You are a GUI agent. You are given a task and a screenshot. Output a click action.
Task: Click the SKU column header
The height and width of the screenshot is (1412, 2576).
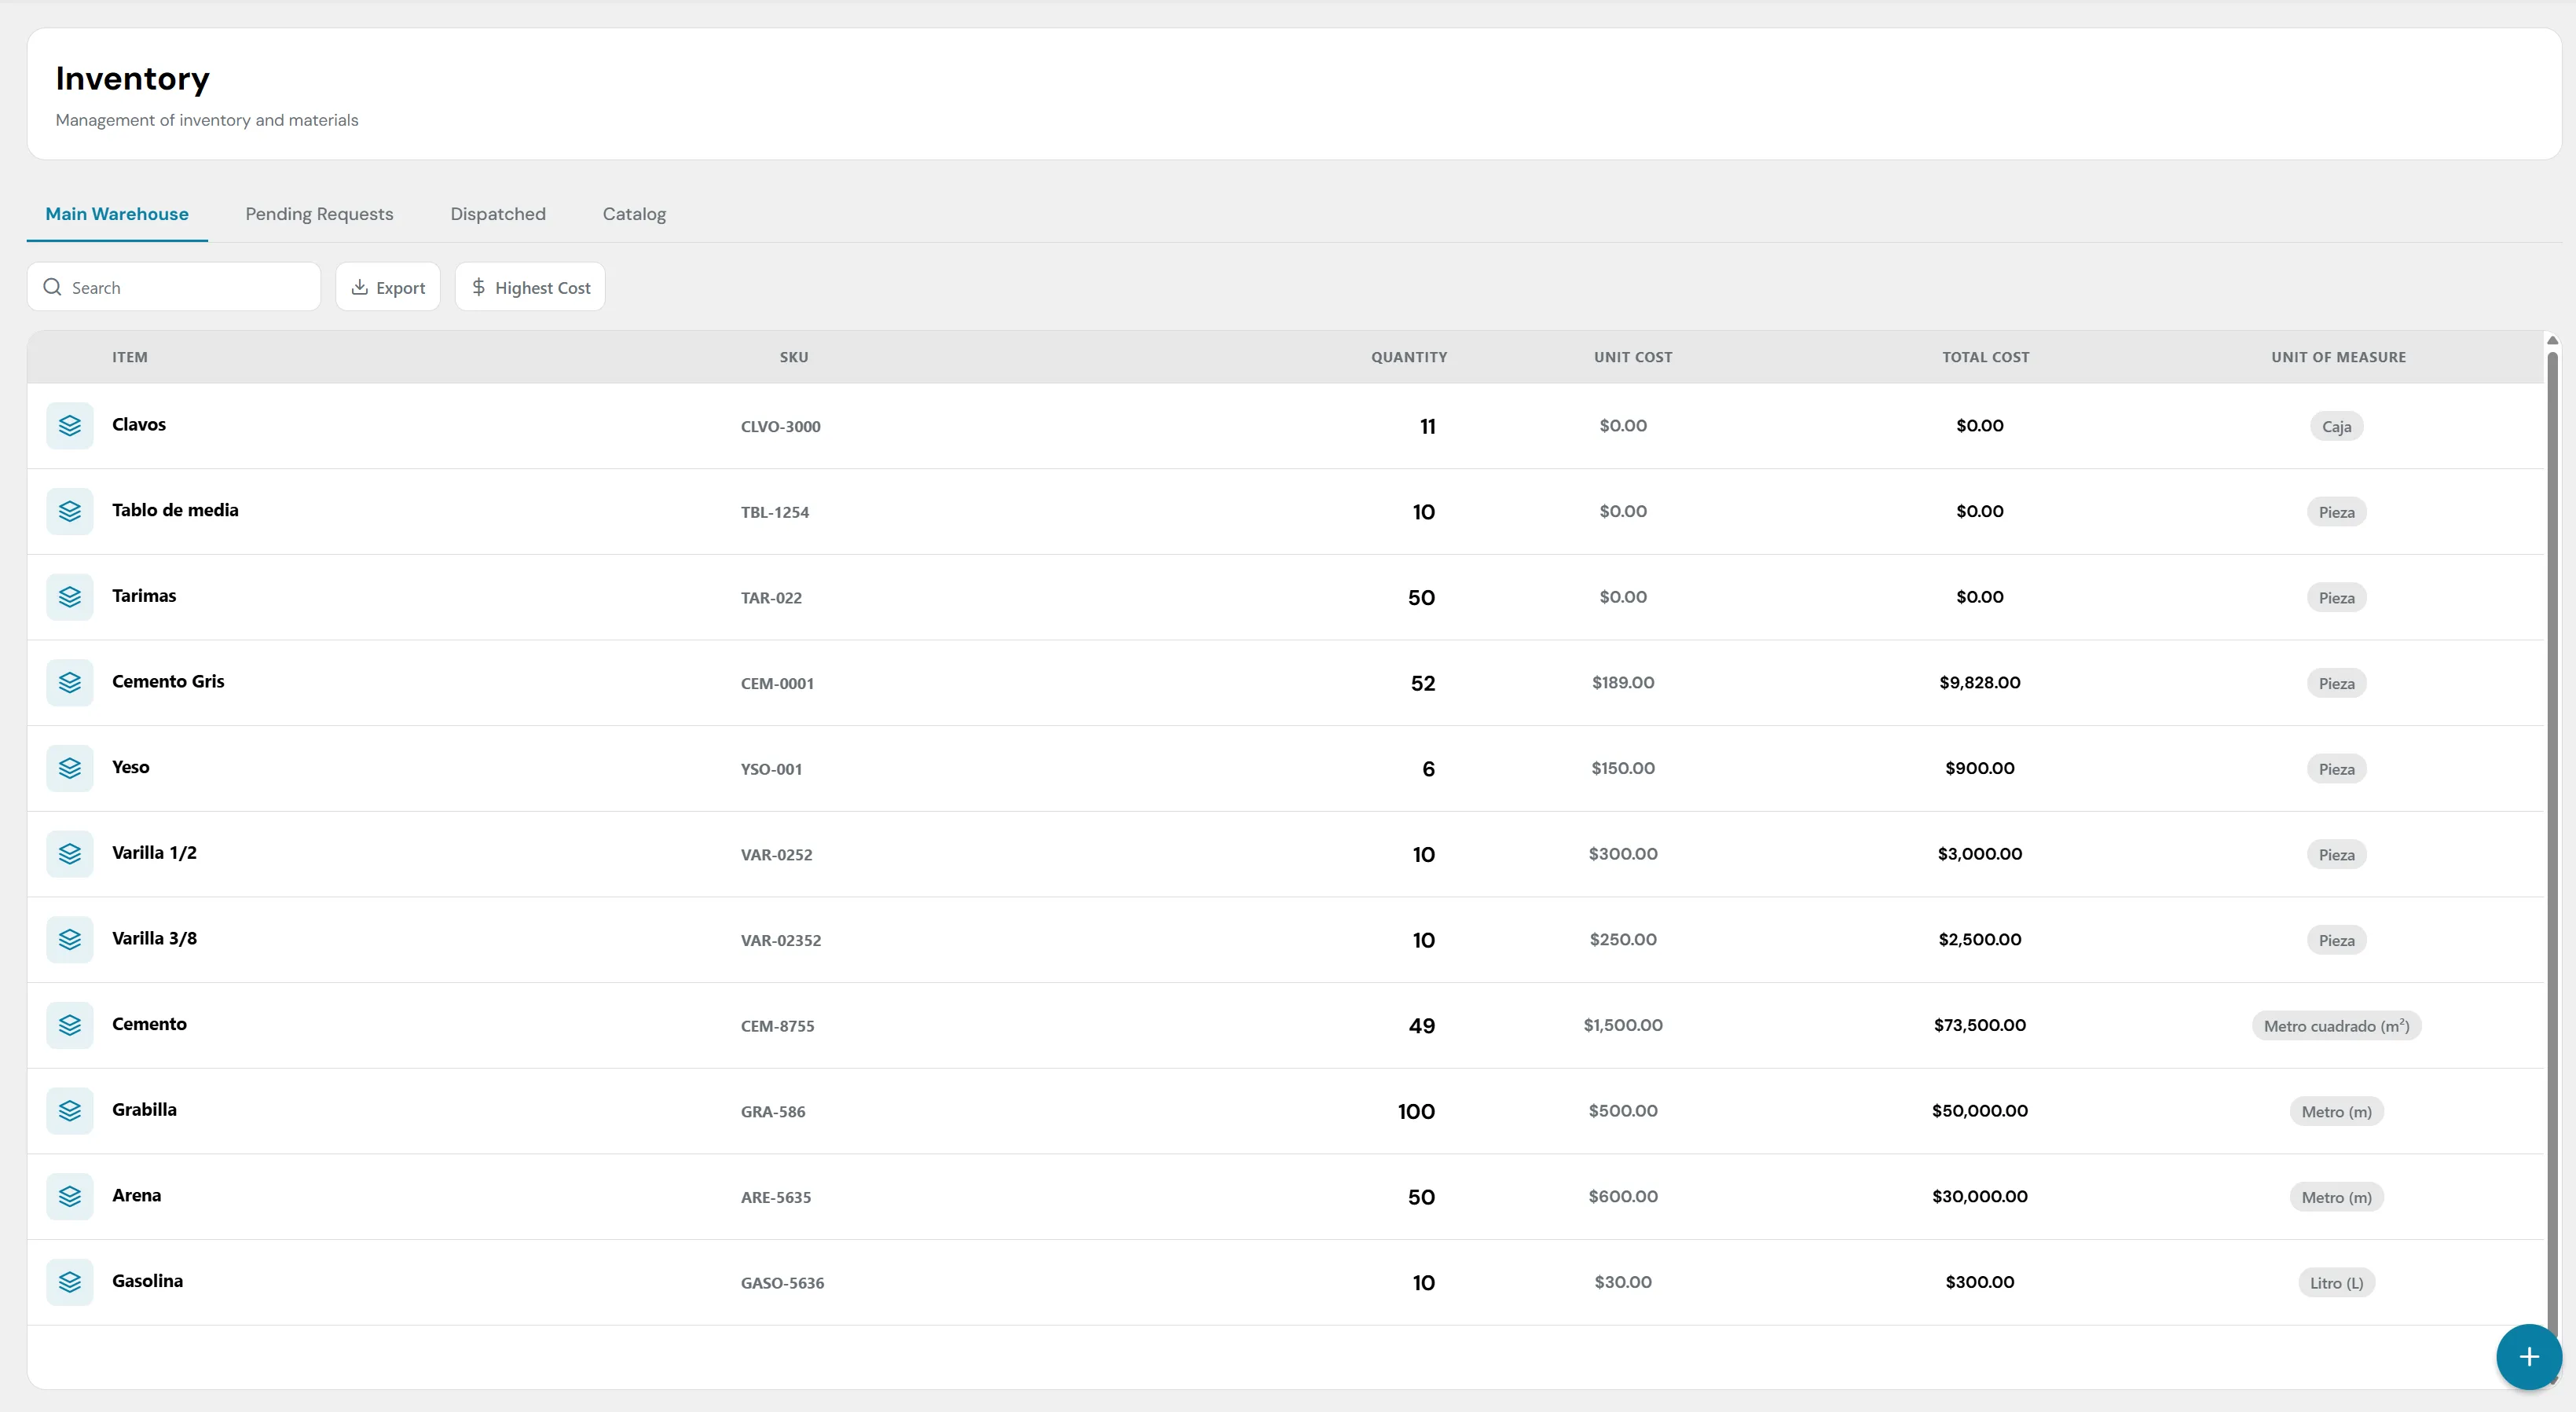[794, 357]
